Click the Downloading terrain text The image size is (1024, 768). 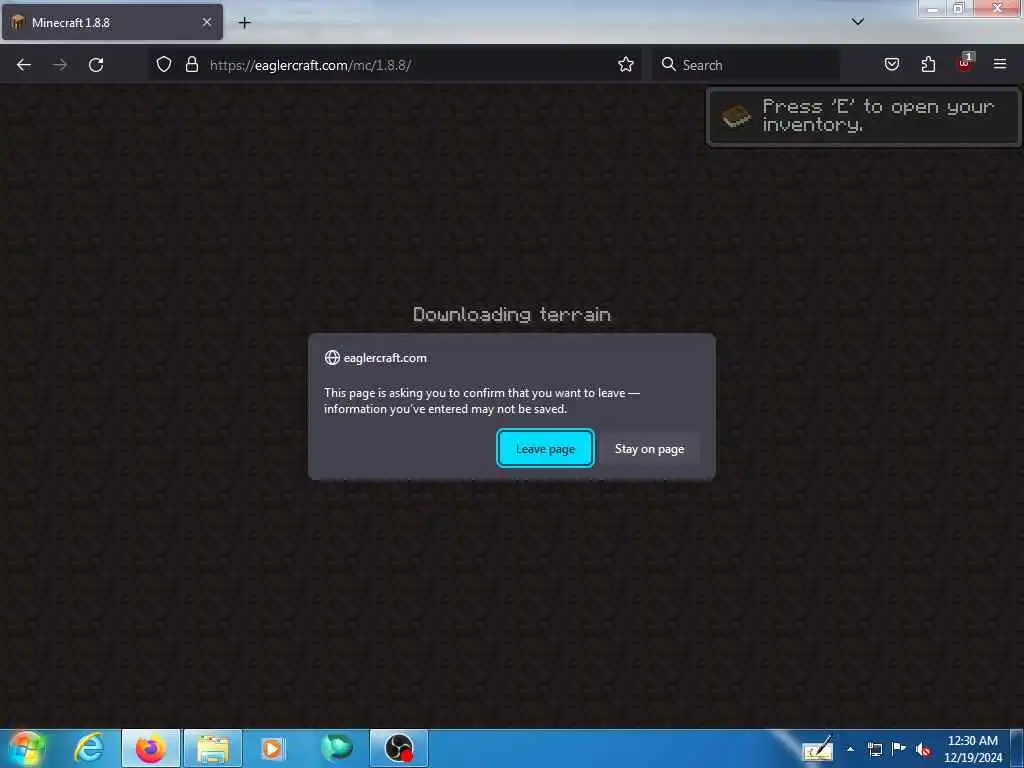(512, 314)
